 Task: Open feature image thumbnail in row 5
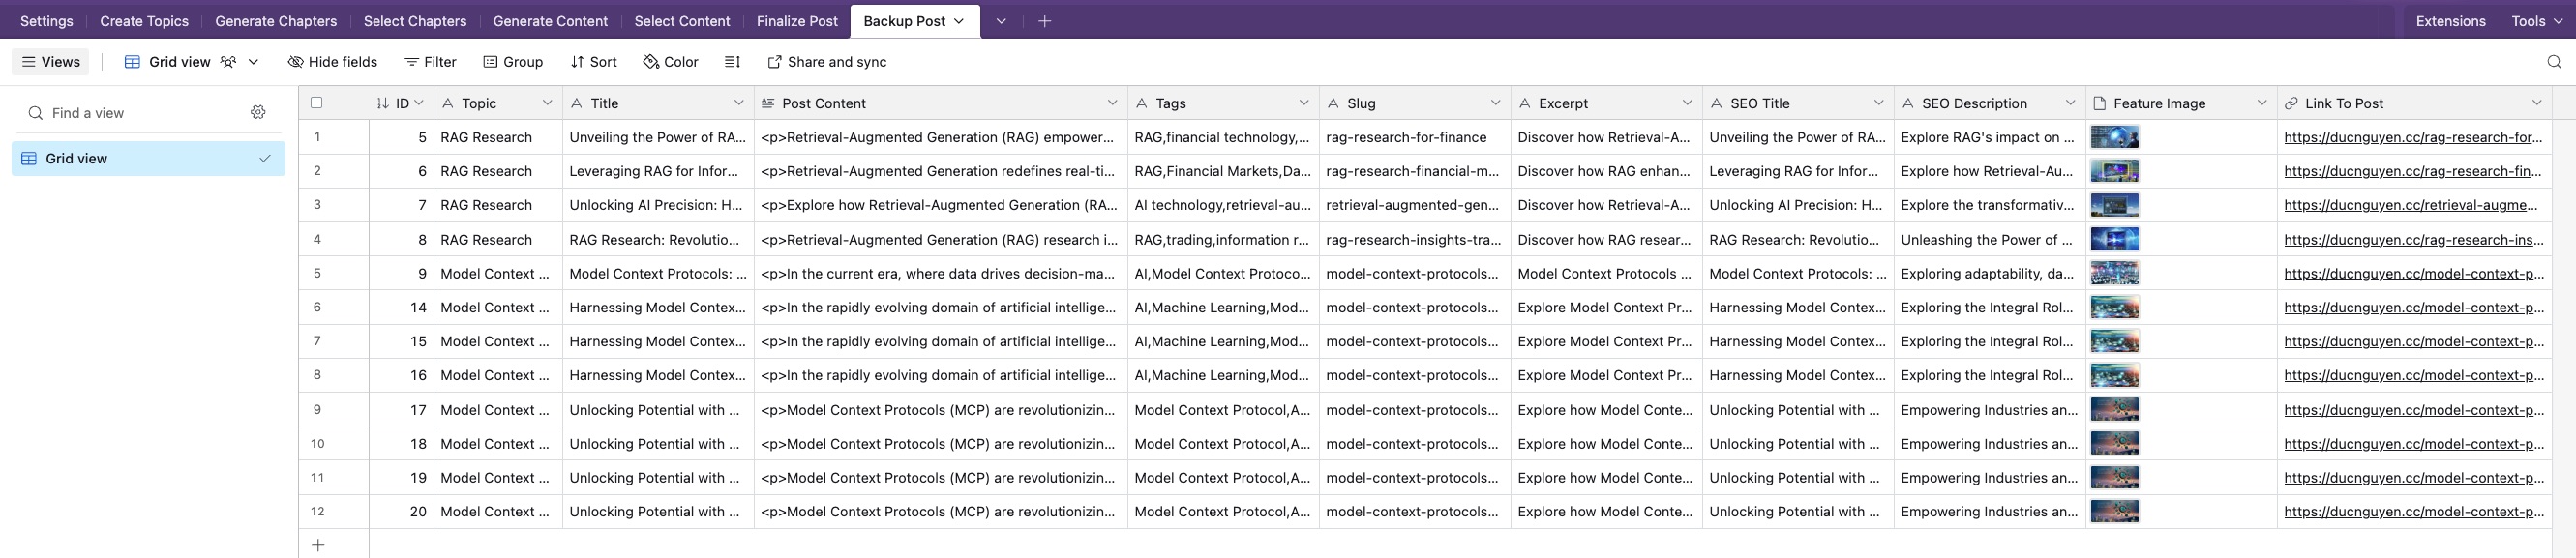click(2114, 273)
